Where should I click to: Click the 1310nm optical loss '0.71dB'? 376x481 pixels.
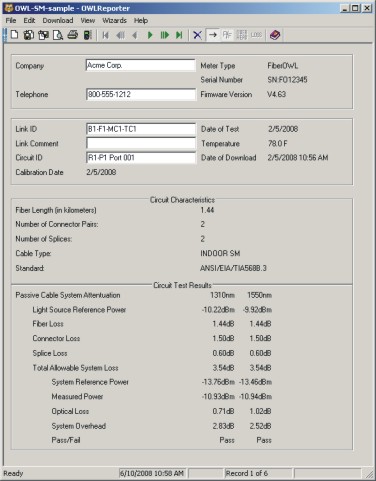coord(223,411)
